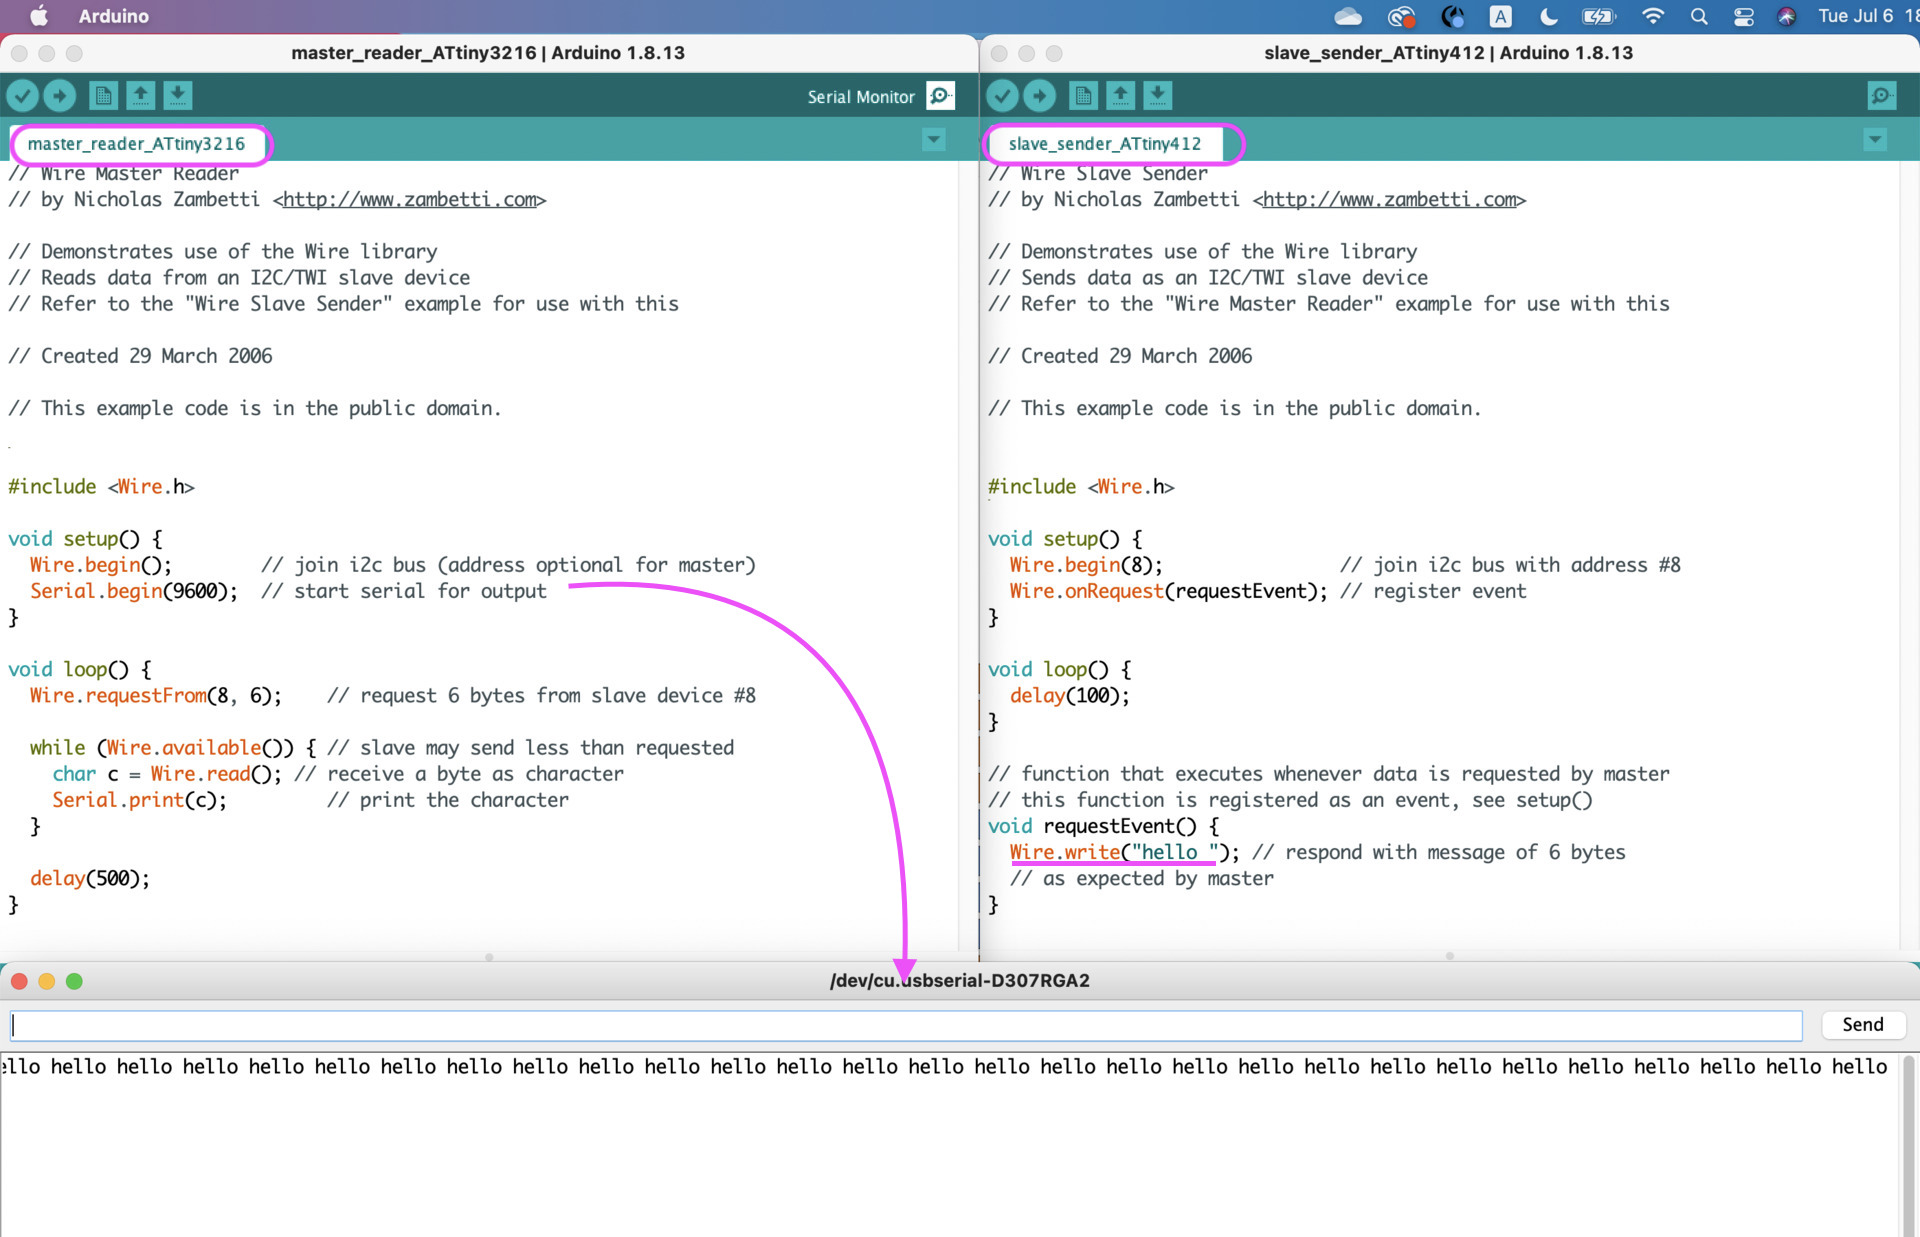1920x1237 pixels.
Task: Click Save sketch icon in master_reader window
Action: click(x=177, y=96)
